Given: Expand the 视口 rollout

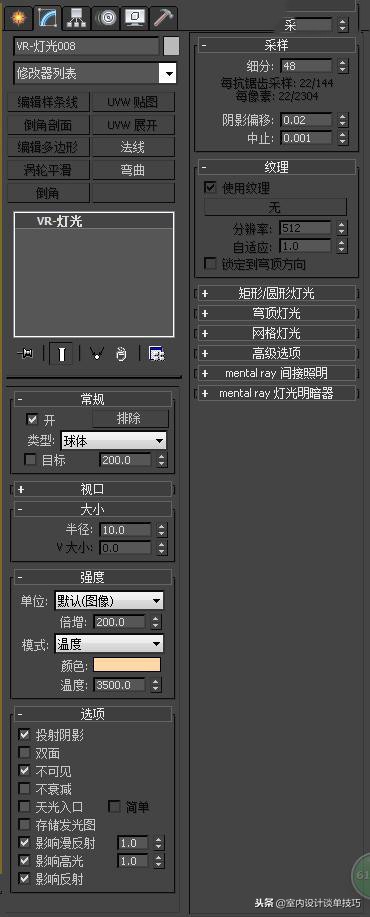Looking at the screenshot, I should click(92, 489).
